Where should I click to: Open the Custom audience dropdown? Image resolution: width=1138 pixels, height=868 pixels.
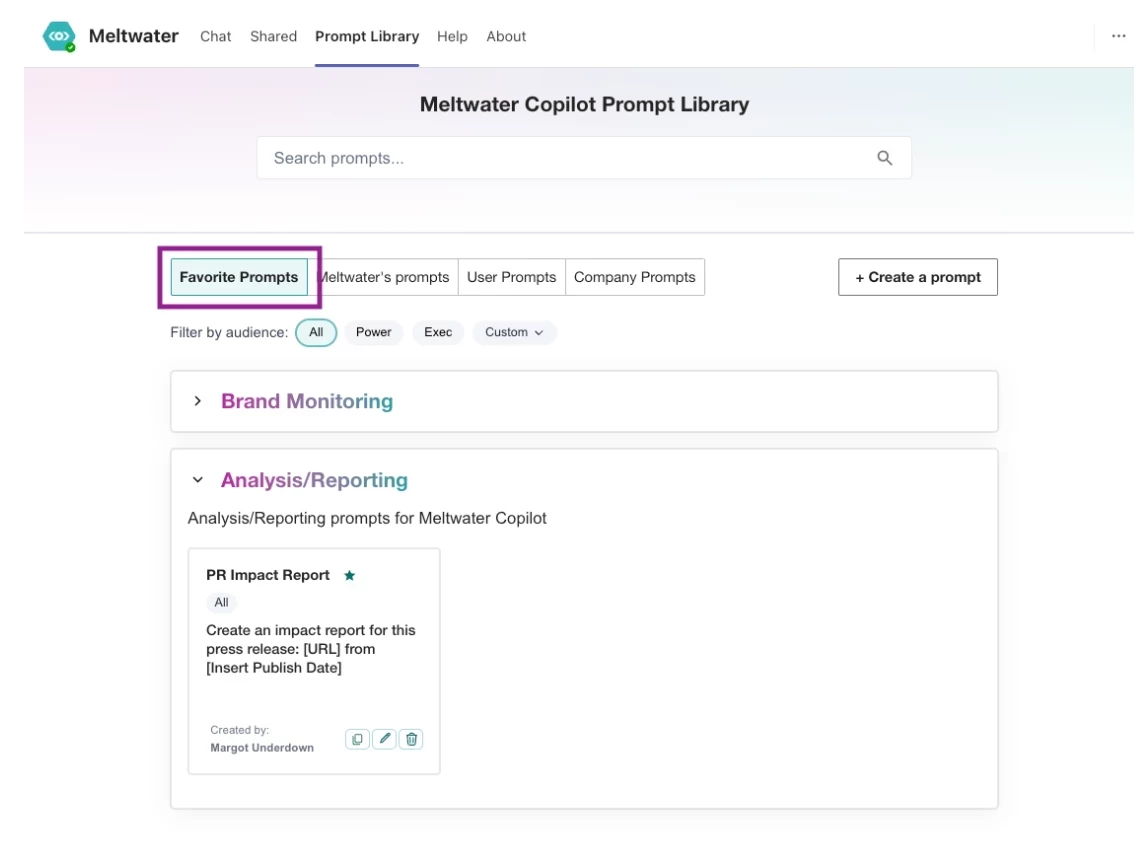click(515, 332)
